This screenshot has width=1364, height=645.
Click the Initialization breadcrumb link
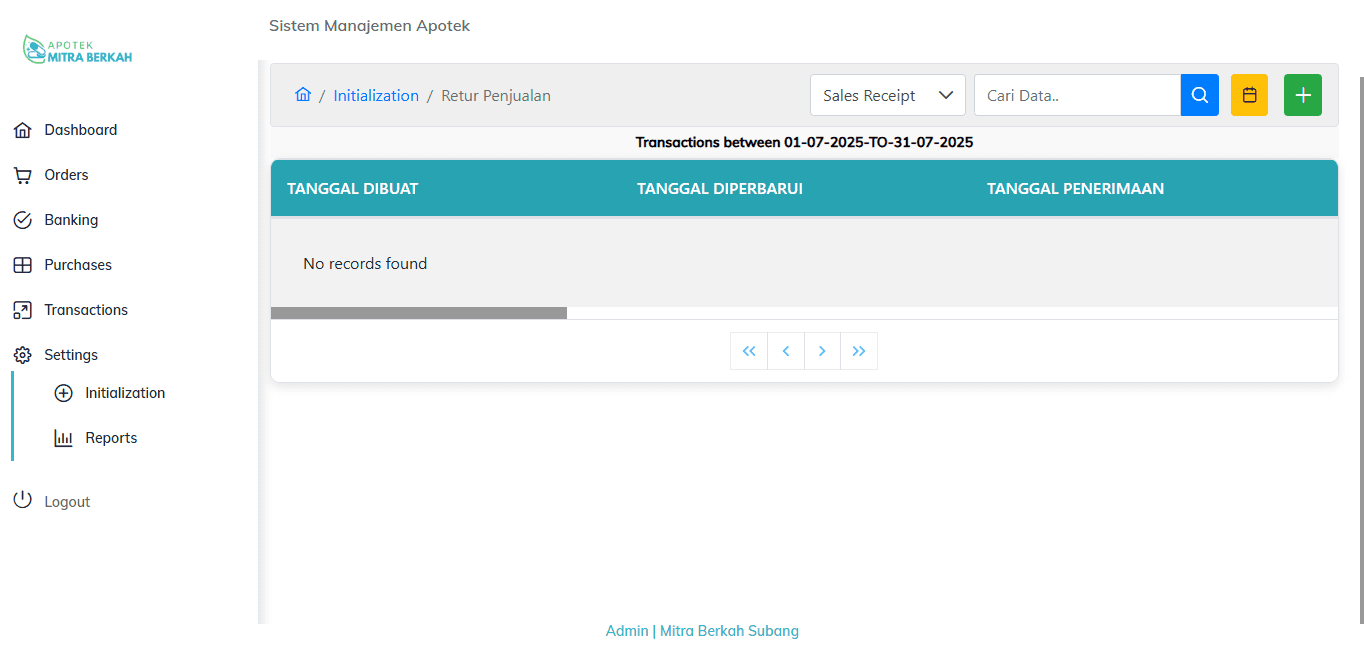click(x=376, y=96)
